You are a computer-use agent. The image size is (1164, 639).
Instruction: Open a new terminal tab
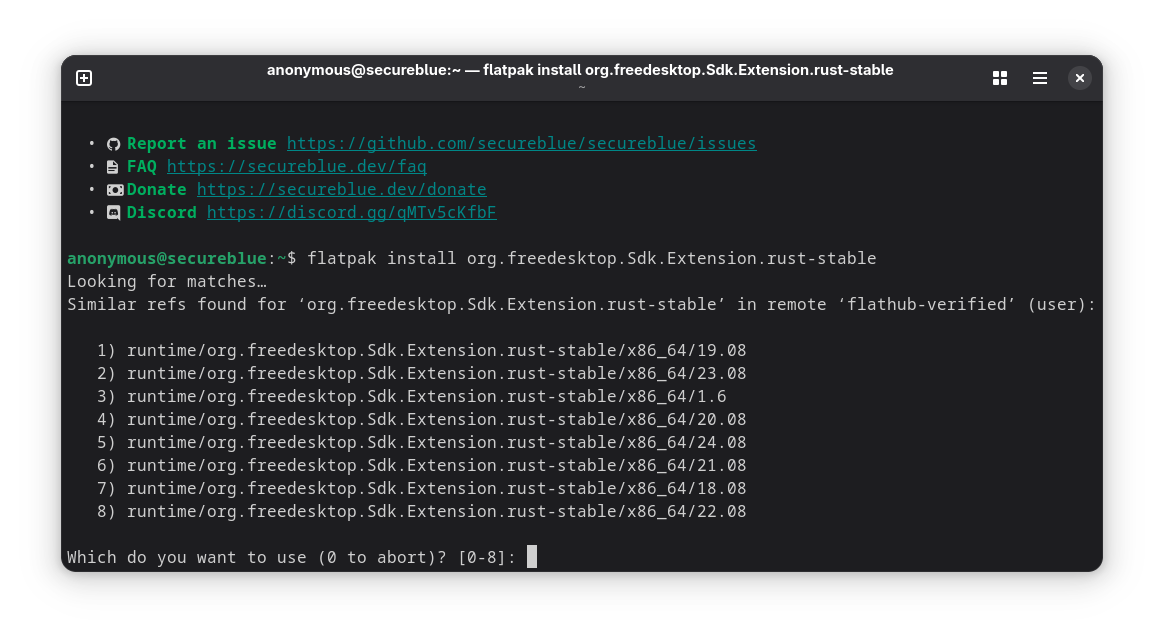(84, 78)
